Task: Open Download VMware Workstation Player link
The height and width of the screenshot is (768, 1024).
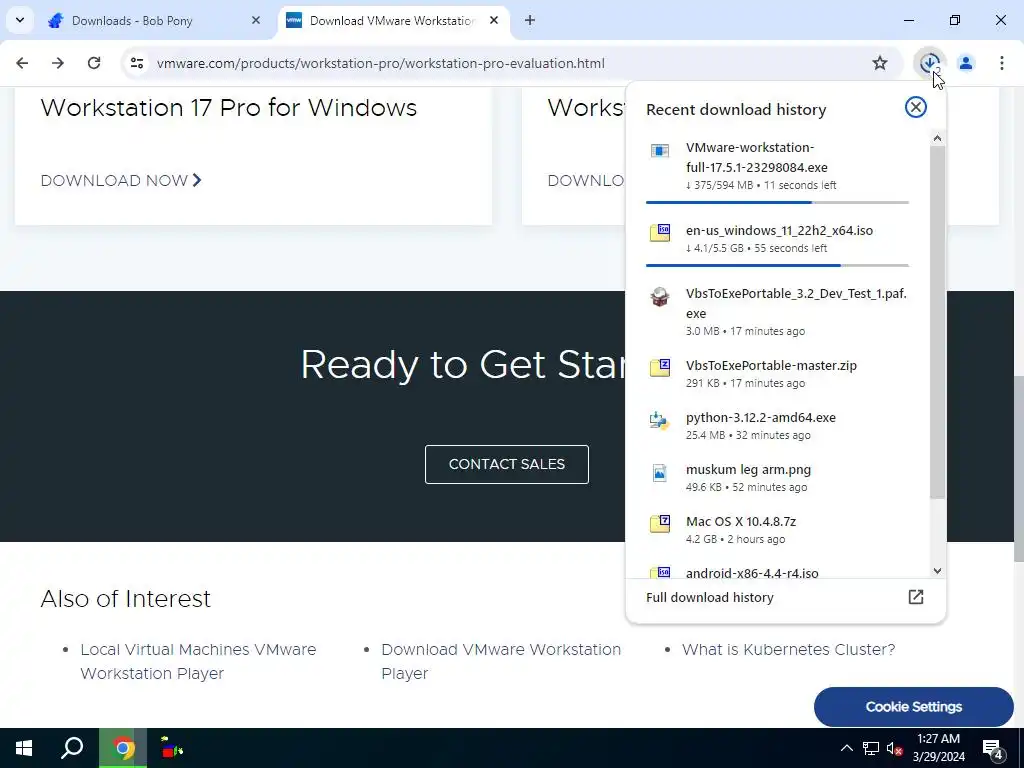Action: click(x=501, y=662)
